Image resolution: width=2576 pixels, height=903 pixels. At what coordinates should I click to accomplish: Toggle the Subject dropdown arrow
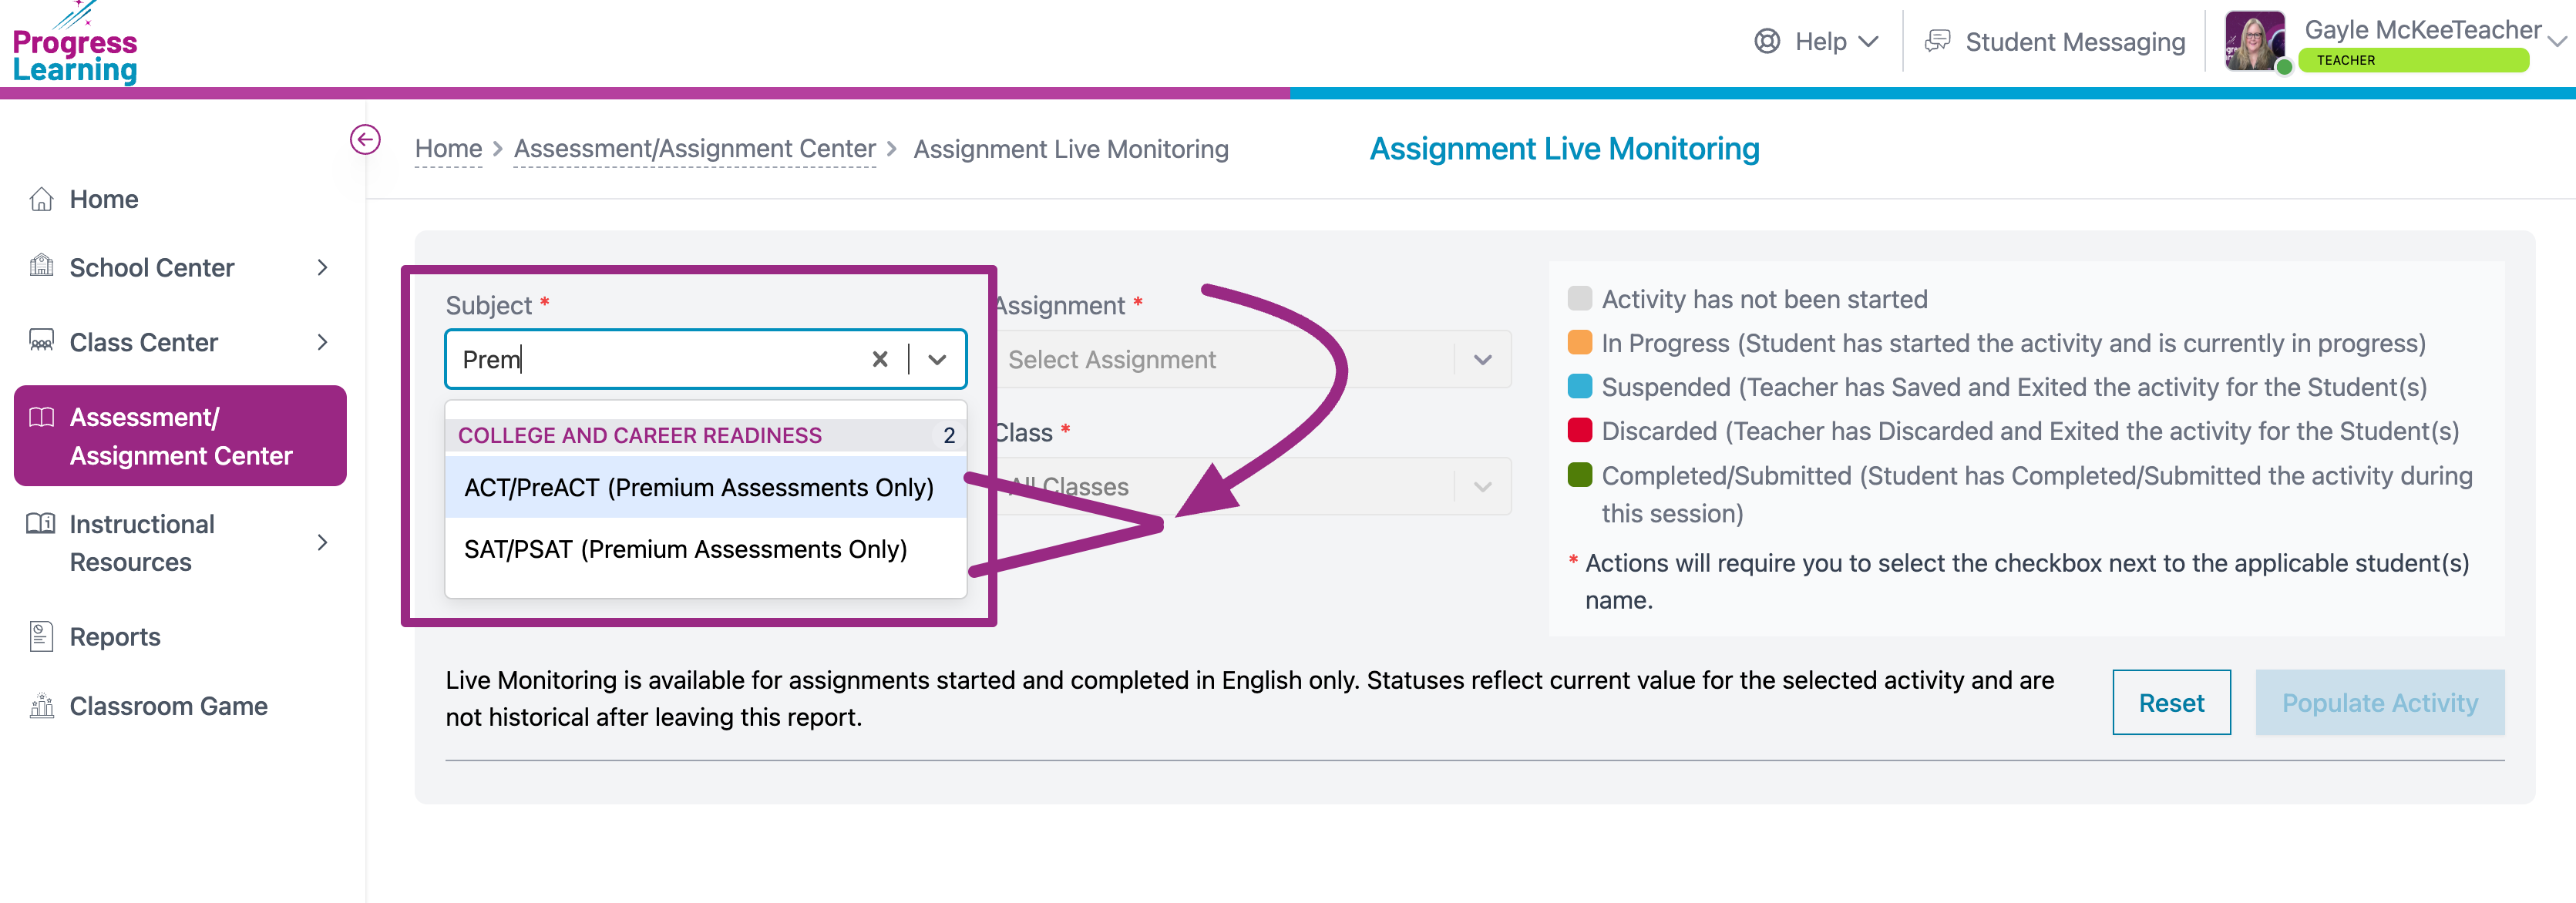(x=937, y=359)
